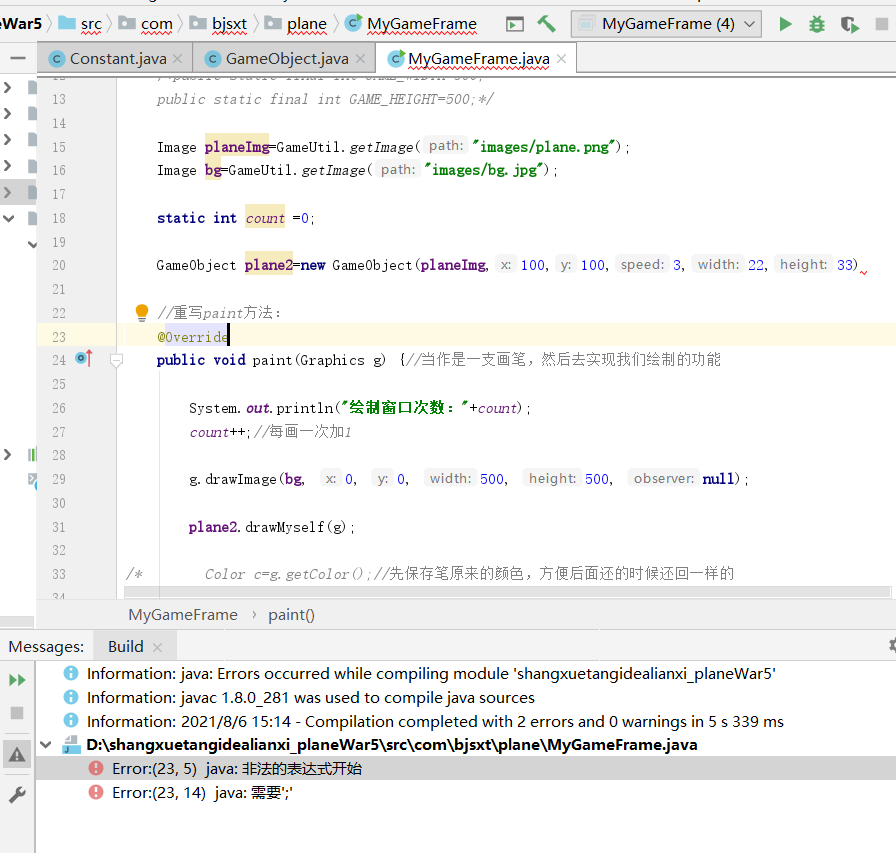Viewport: 896px width, 853px height.
Task: Click MyGameFrame in editor breadcrumb footer
Action: 183,615
